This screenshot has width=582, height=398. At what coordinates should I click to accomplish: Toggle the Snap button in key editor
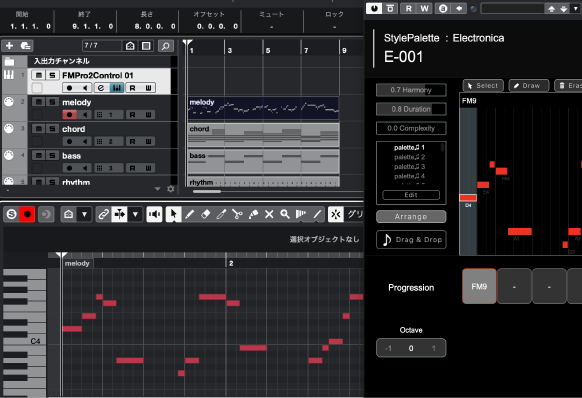336,214
